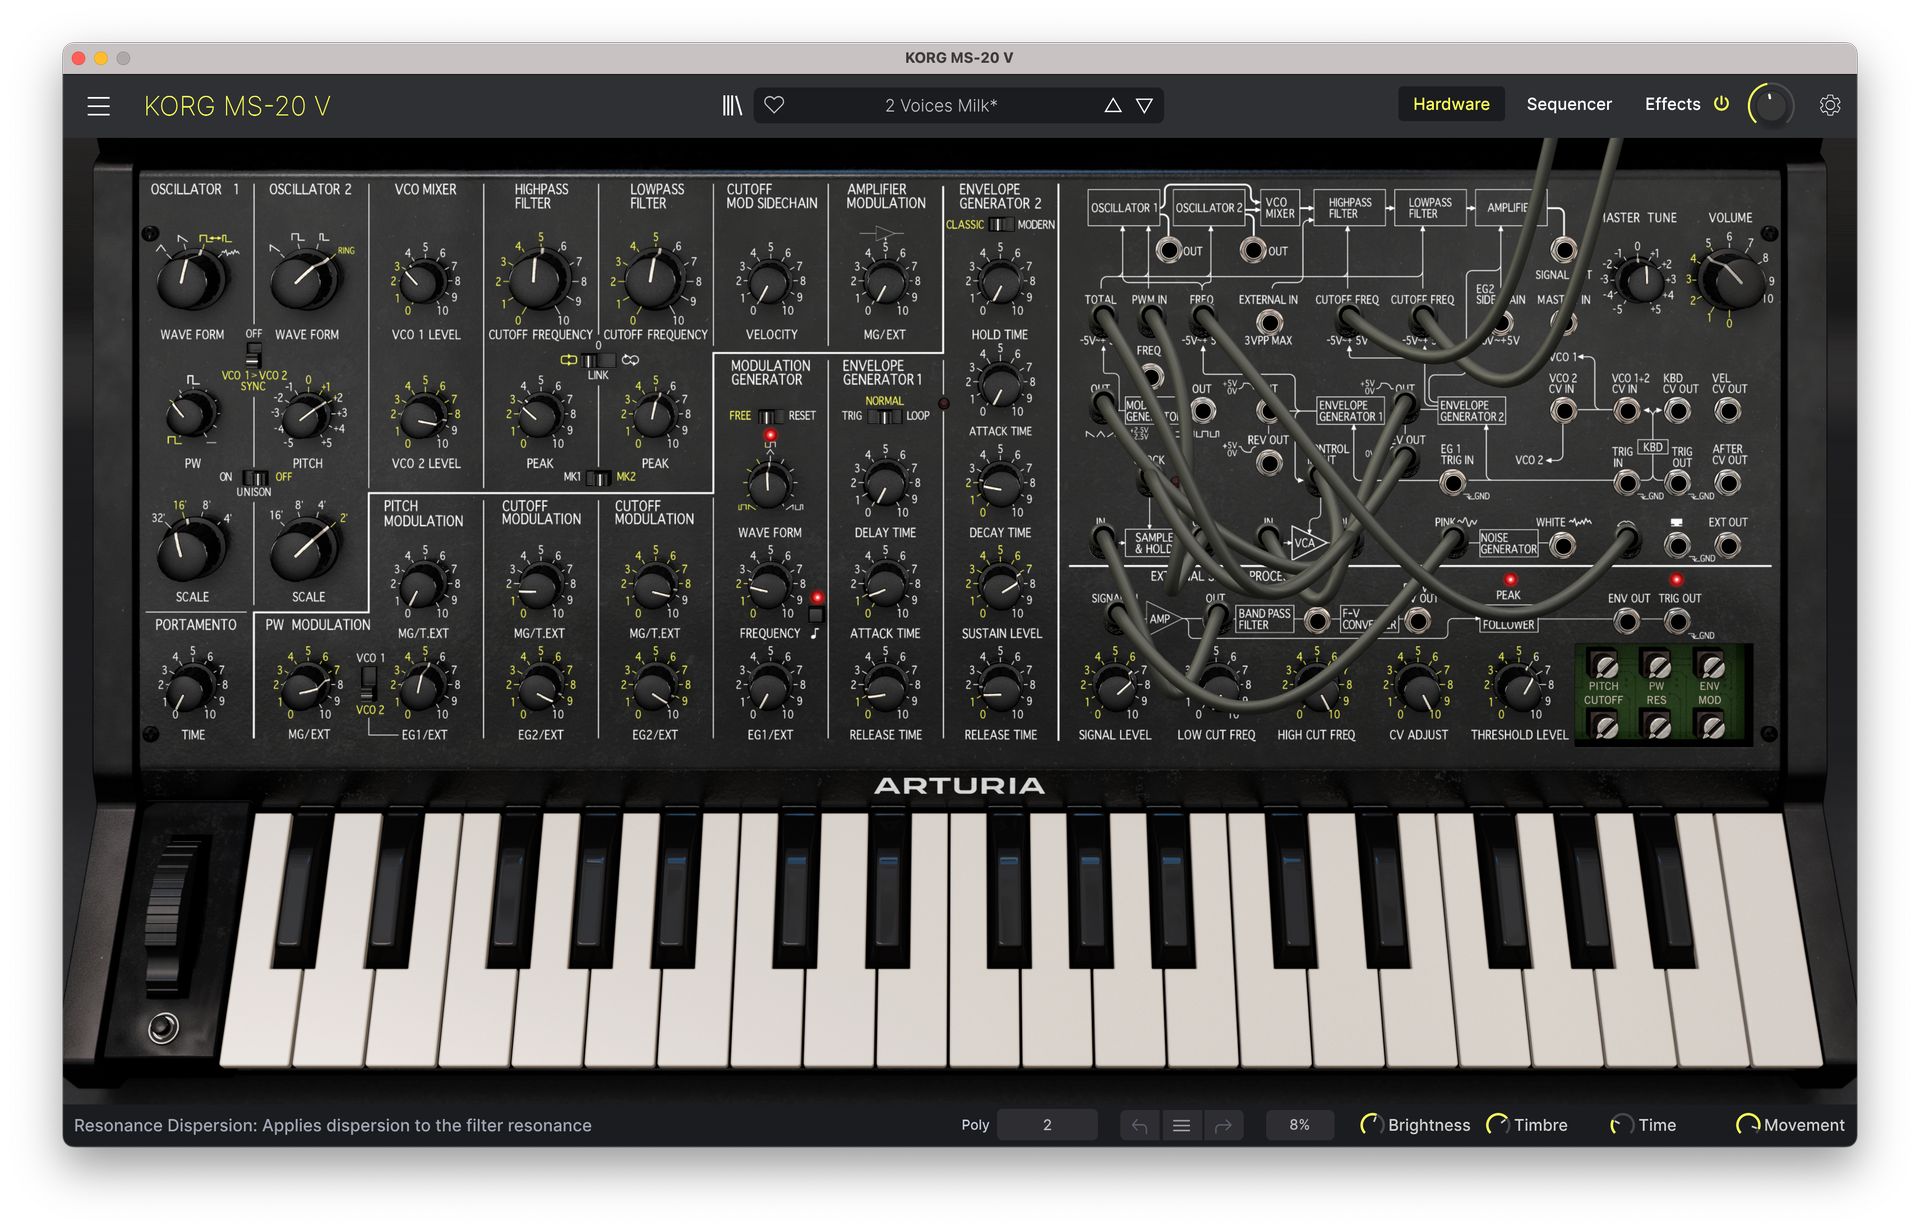Click the Oscillator 1 OUT patch jack
Image resolution: width=1920 pixels, height=1230 pixels.
click(x=1168, y=249)
